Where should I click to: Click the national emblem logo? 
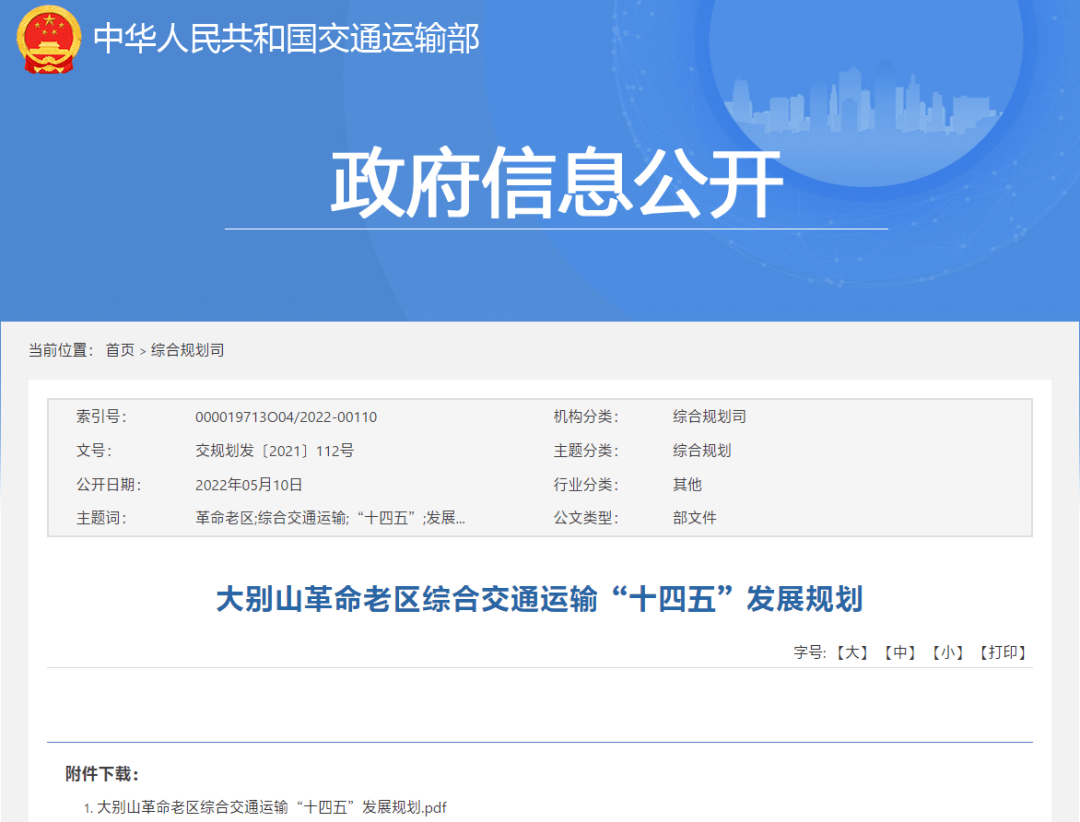click(x=49, y=39)
